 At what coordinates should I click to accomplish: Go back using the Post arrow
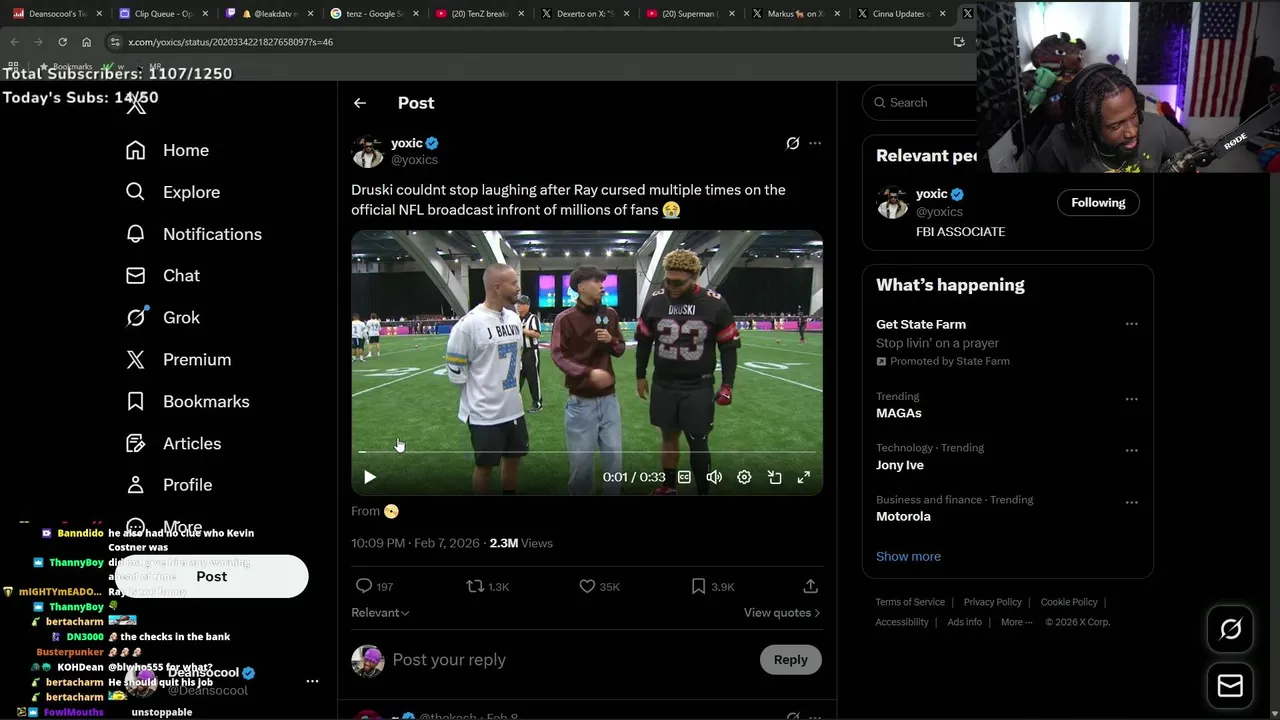pyautogui.click(x=360, y=103)
